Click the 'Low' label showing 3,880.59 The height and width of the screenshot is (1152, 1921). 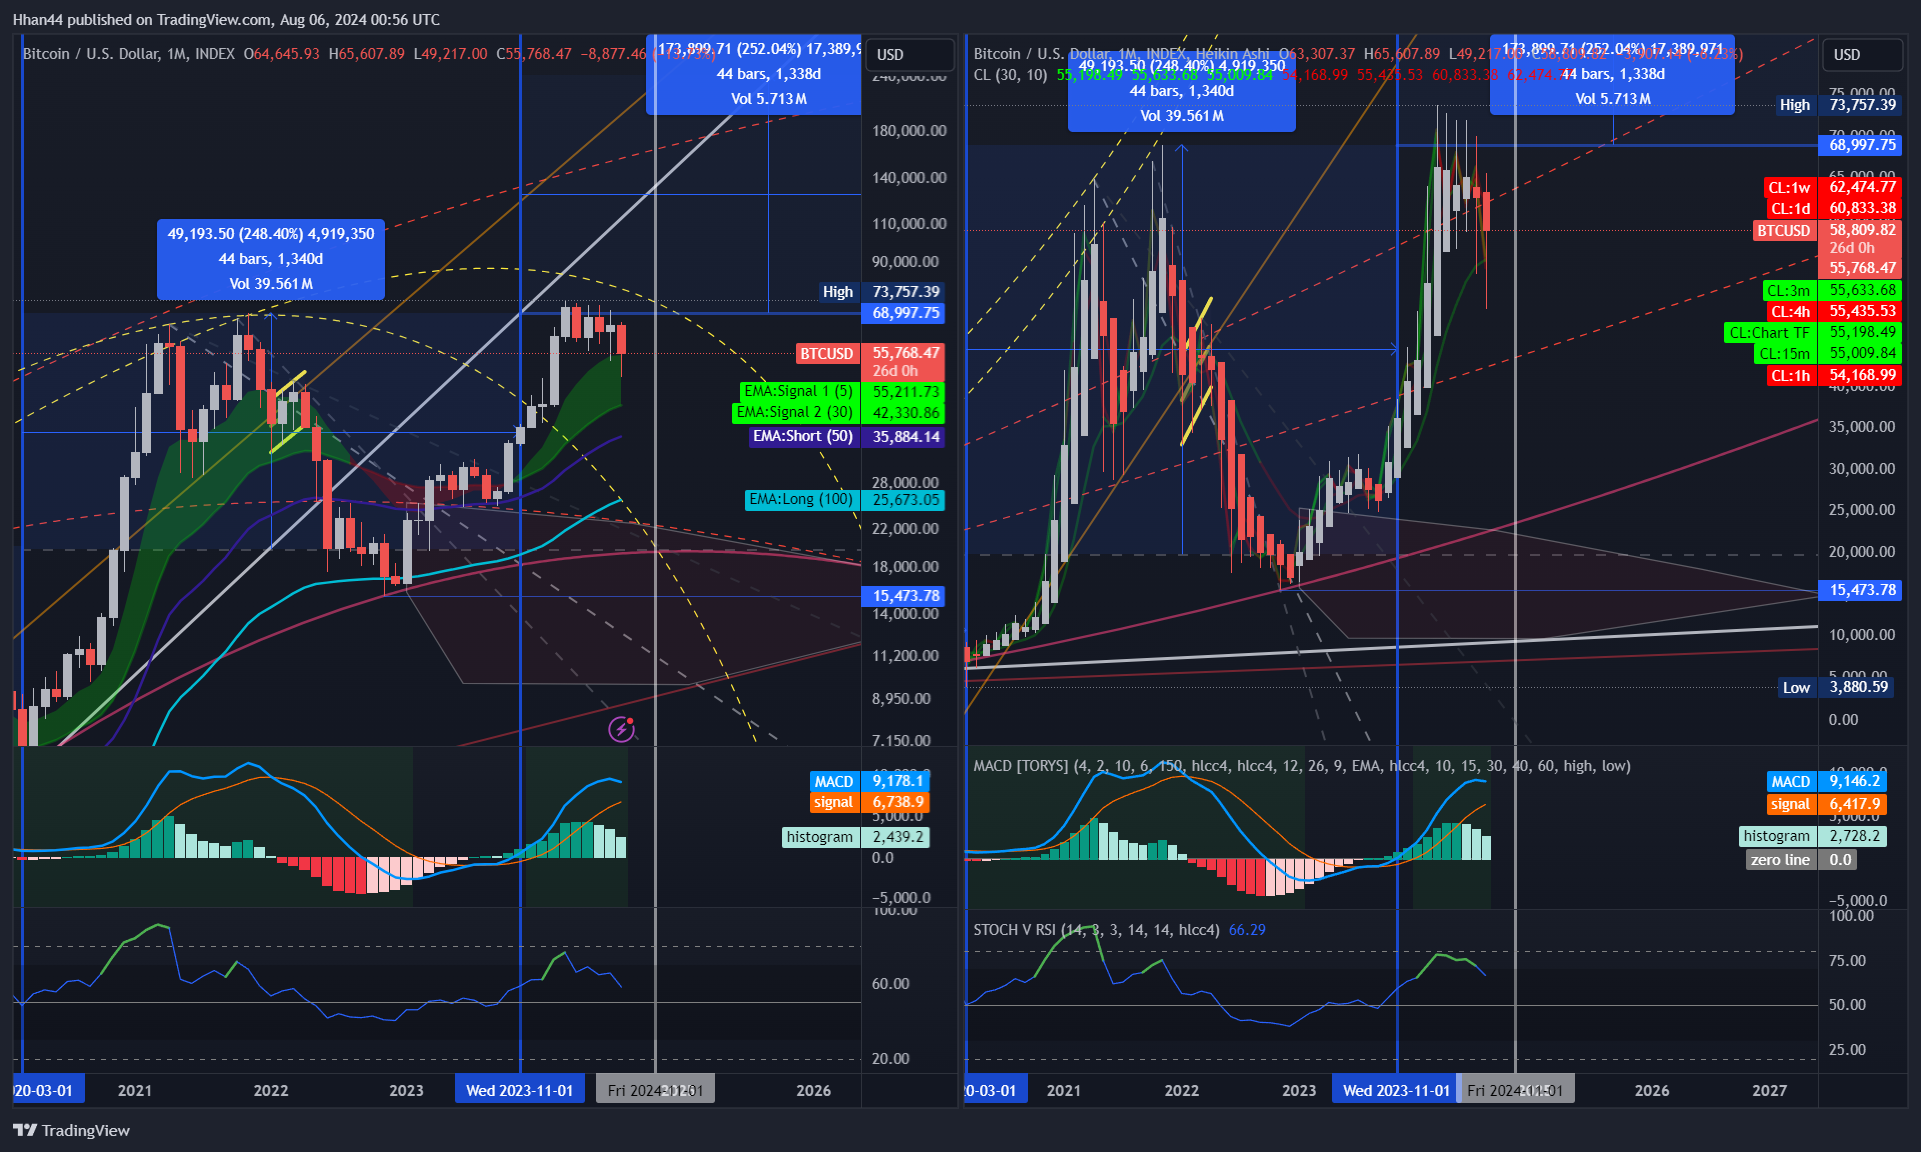[1796, 687]
